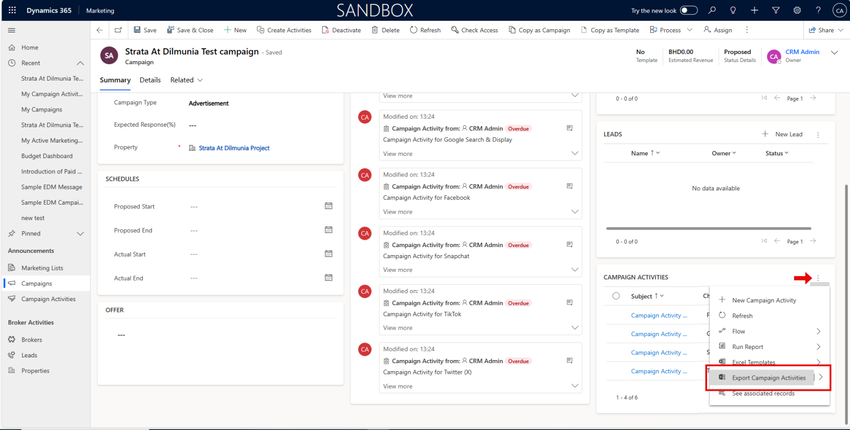Image resolution: width=850 pixels, height=430 pixels.
Task: Sort leads by Name column
Action: [x=645, y=153]
